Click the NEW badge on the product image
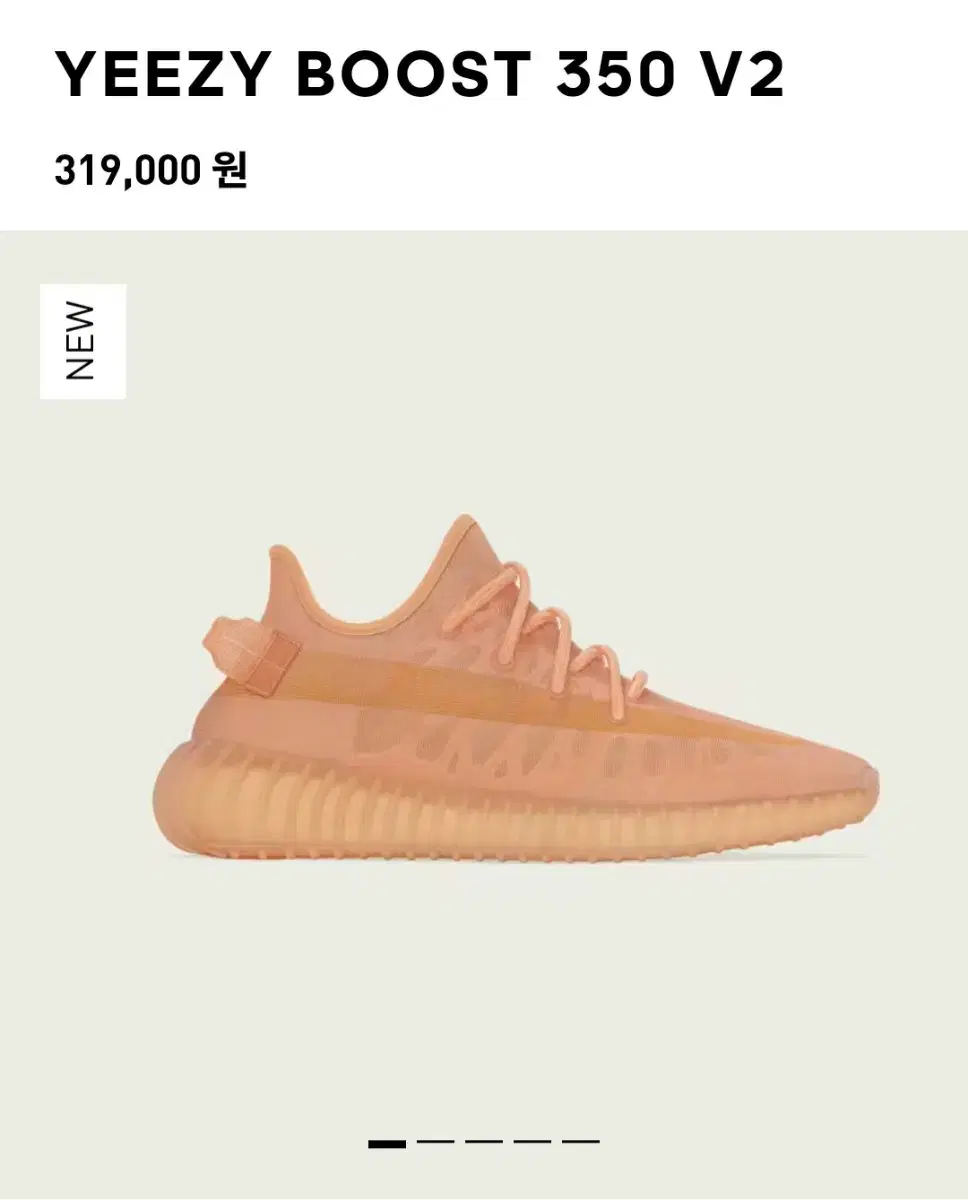This screenshot has height=1200, width=968. coord(83,341)
